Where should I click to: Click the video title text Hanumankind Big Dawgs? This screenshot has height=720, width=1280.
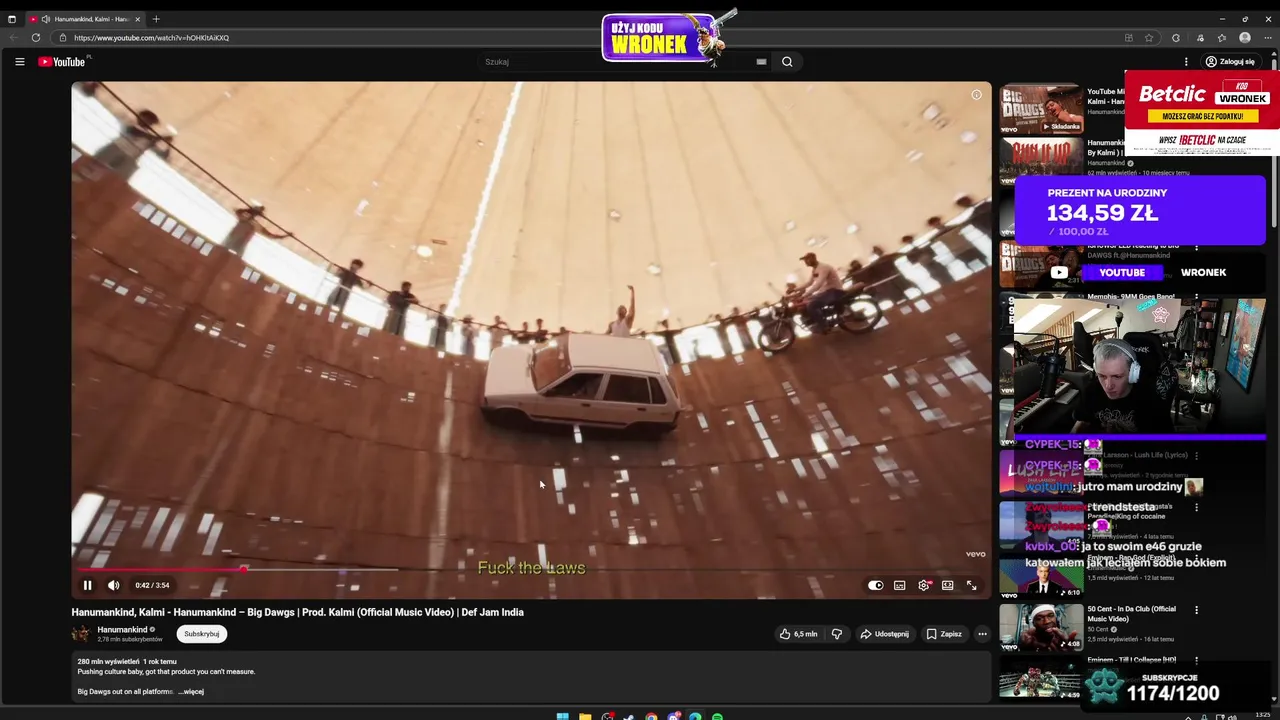point(297,612)
